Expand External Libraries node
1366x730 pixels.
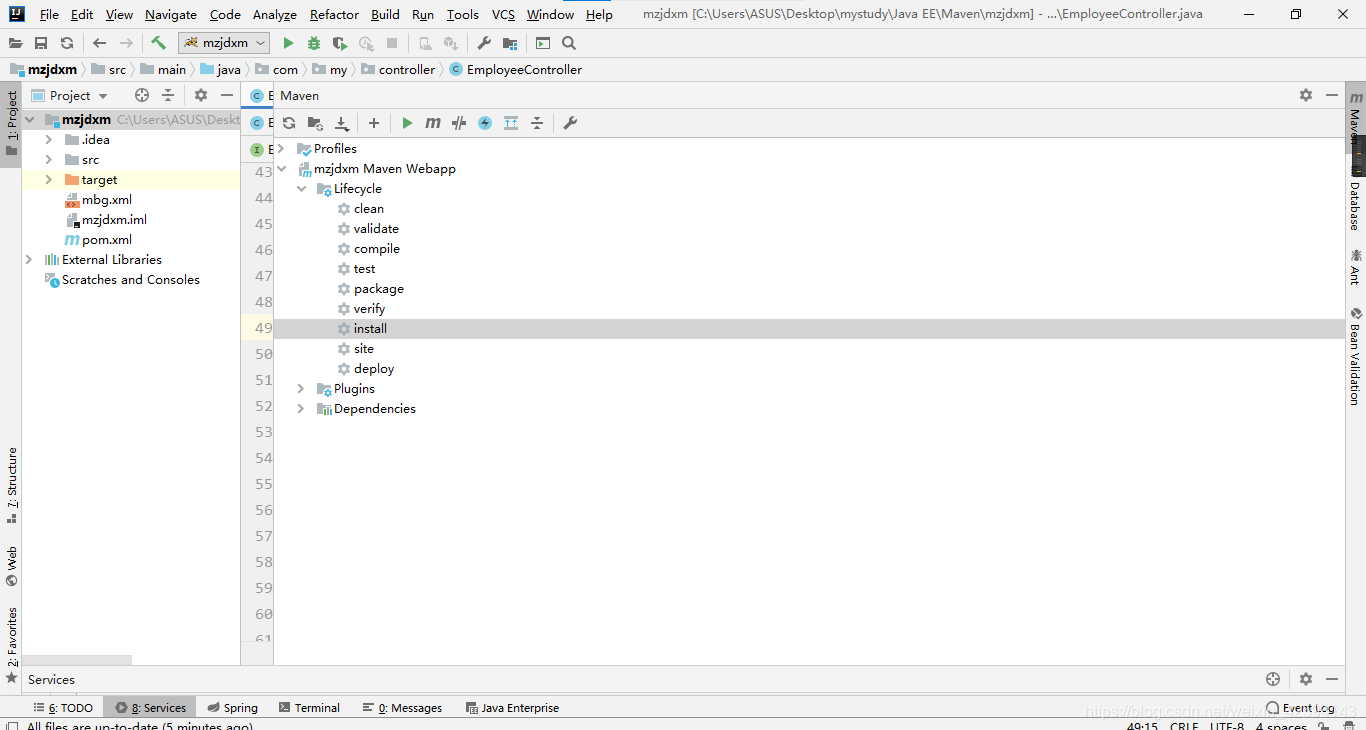(x=28, y=260)
